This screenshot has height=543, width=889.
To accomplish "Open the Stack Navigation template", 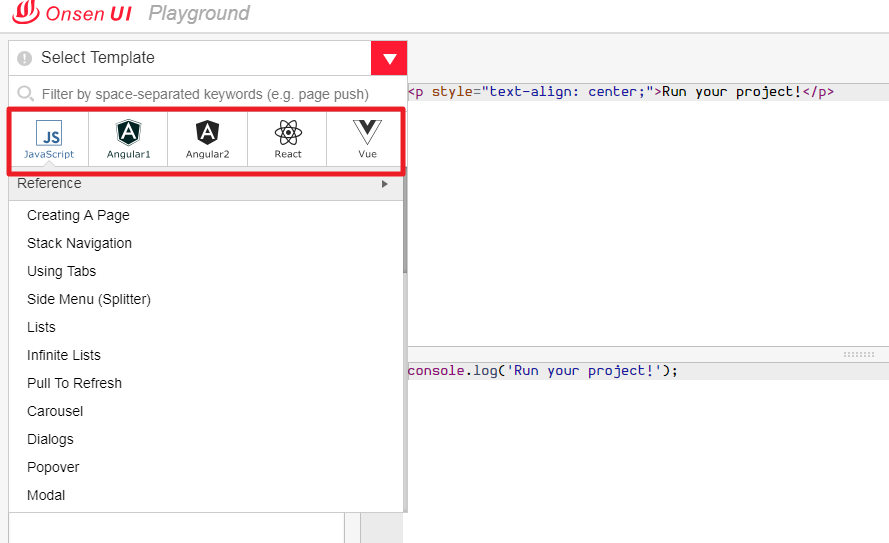I will coord(79,243).
